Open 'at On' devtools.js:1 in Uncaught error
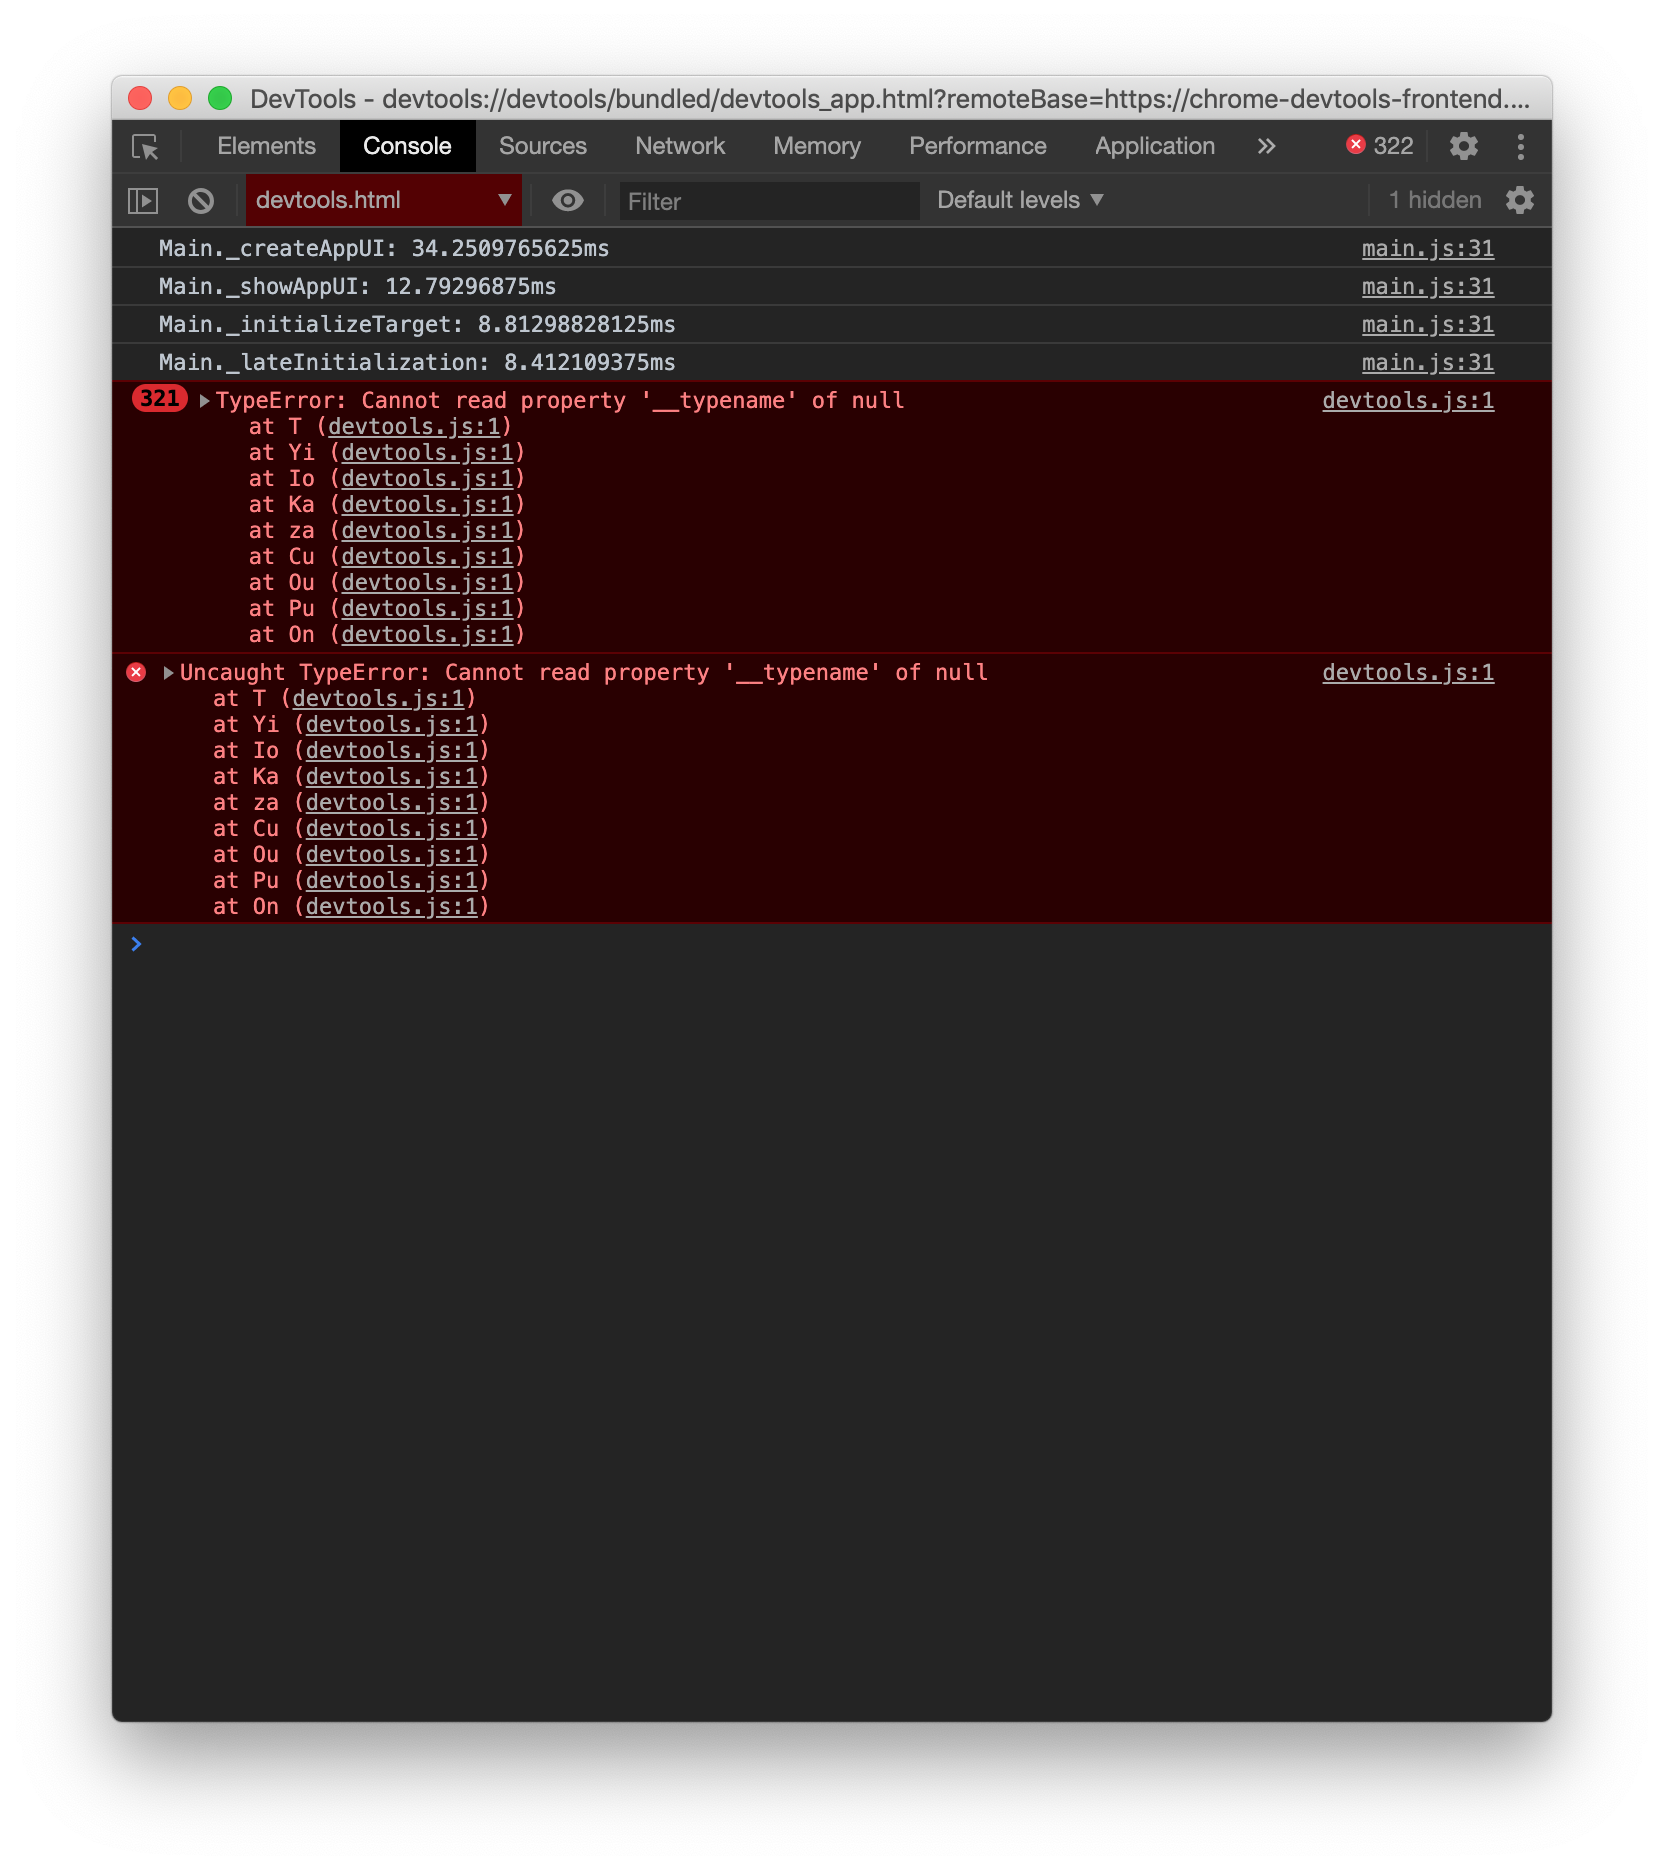 click(x=391, y=907)
